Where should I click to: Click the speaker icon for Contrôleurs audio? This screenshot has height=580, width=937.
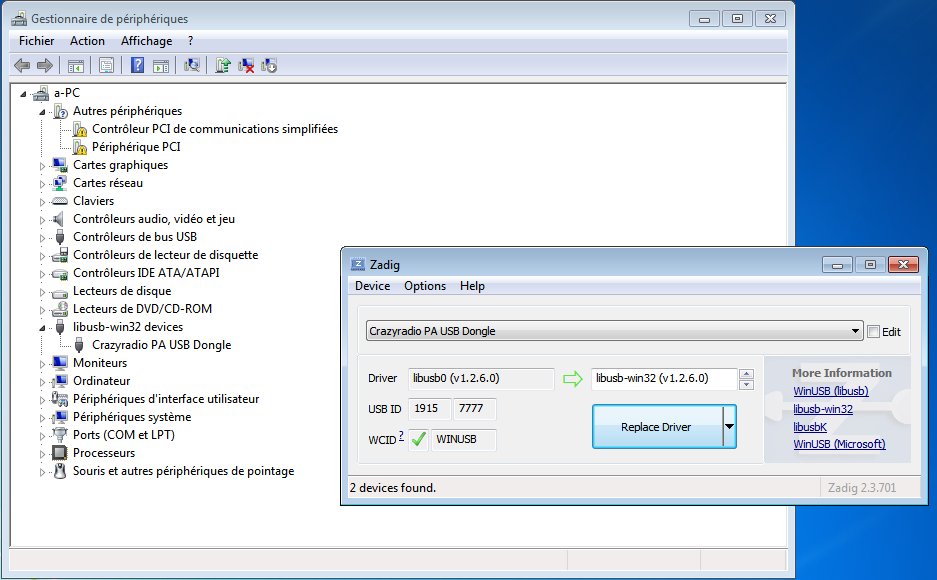59,219
